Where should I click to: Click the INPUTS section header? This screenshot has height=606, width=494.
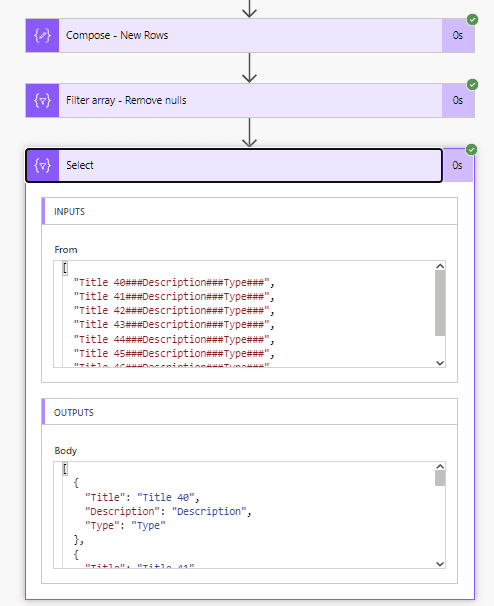[250, 211]
